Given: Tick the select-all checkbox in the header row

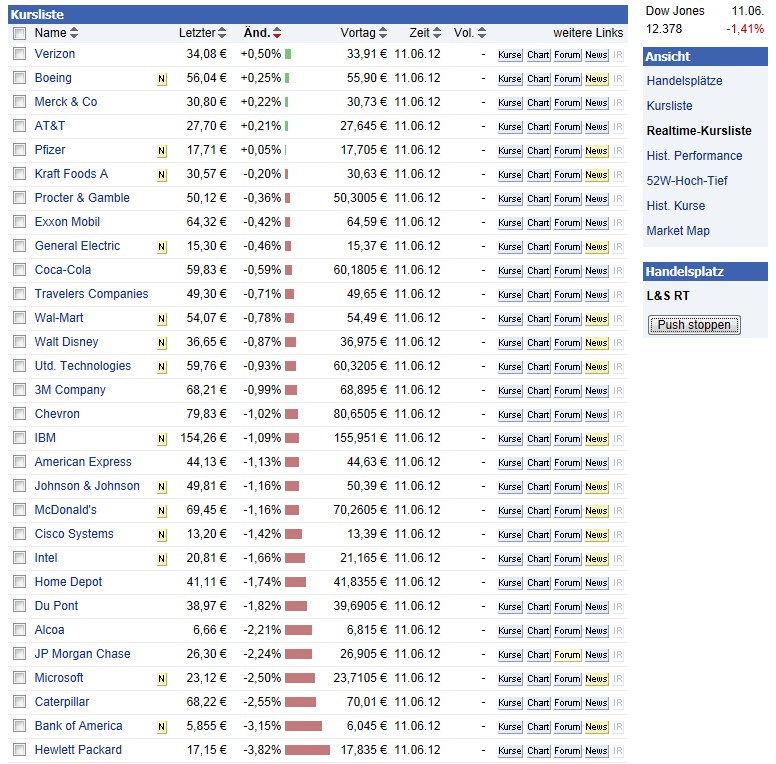Looking at the screenshot, I should coord(19,33).
